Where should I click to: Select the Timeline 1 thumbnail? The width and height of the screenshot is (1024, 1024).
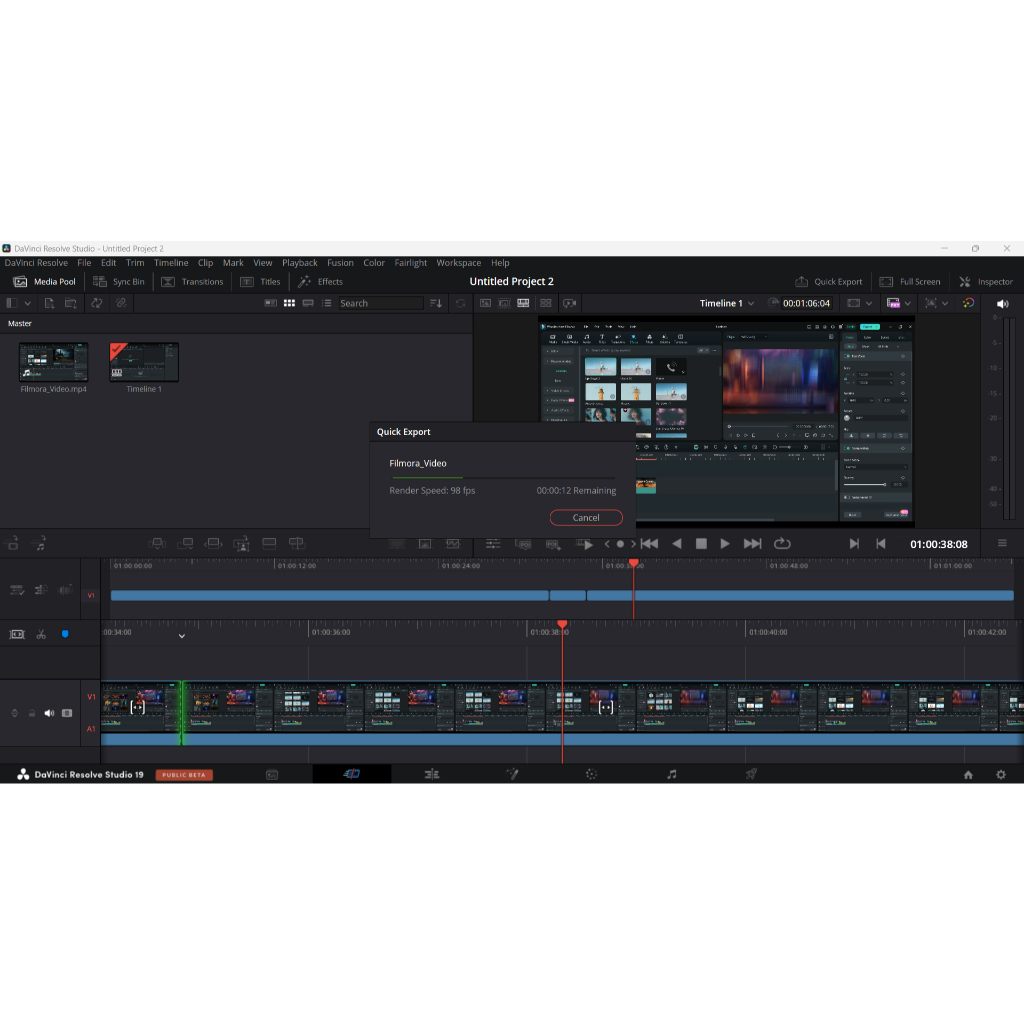pos(144,362)
